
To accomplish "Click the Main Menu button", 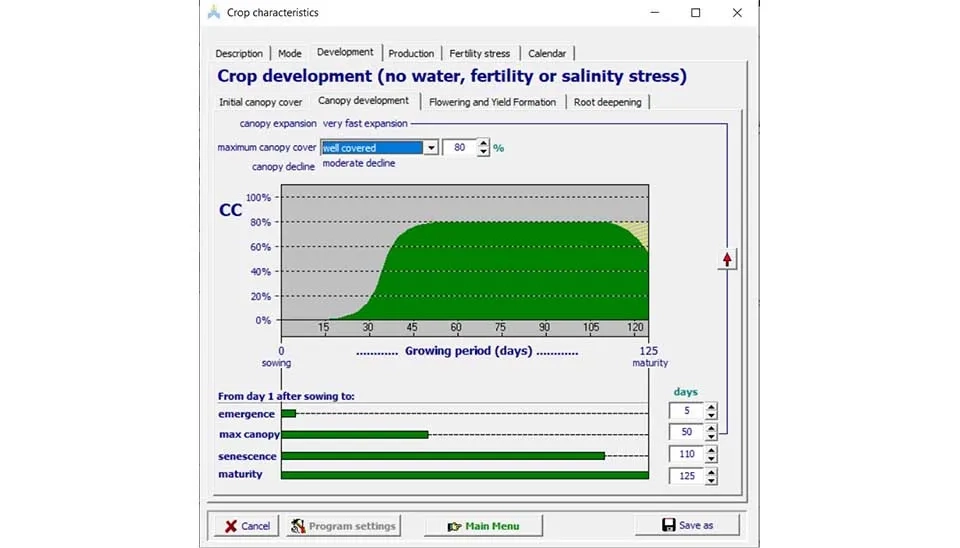I will (483, 526).
